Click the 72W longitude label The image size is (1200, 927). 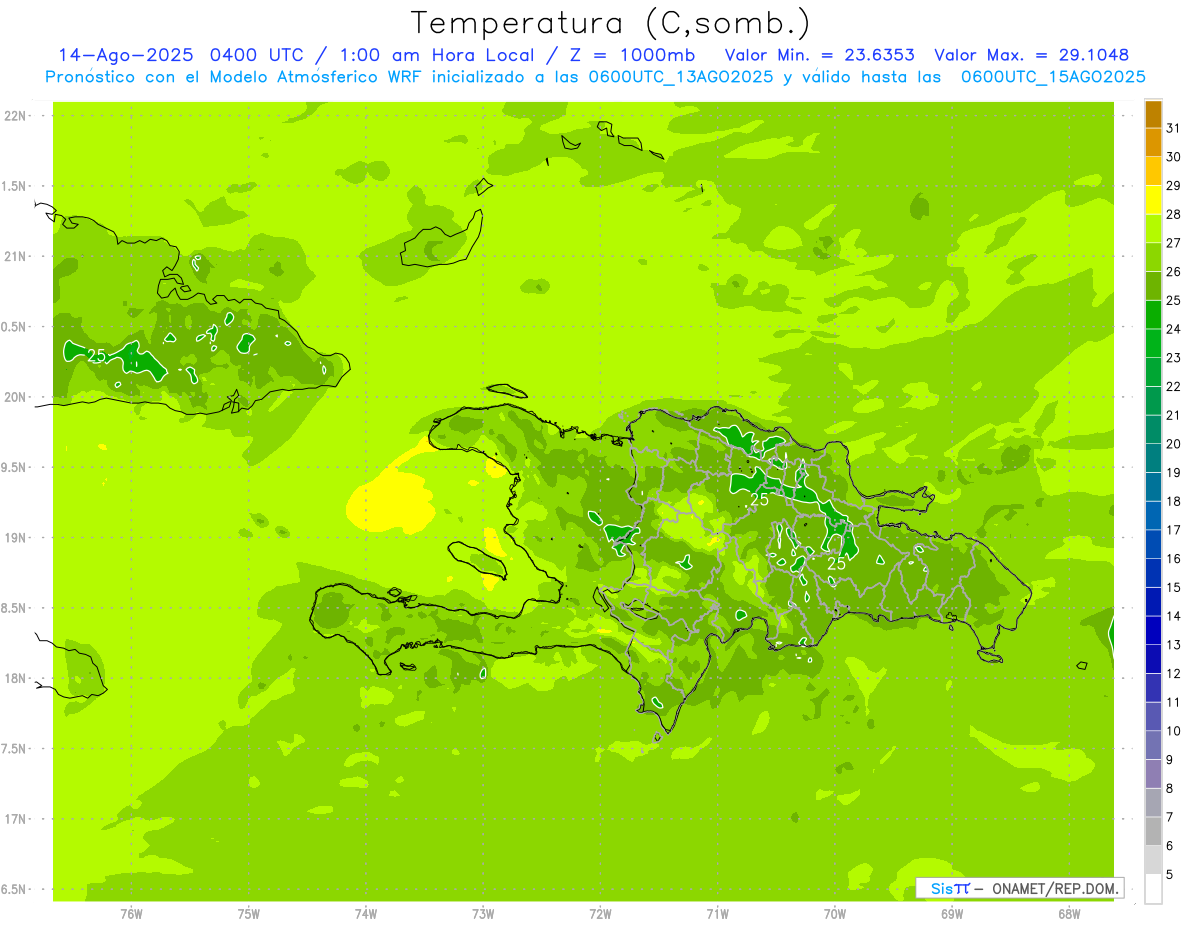600,914
